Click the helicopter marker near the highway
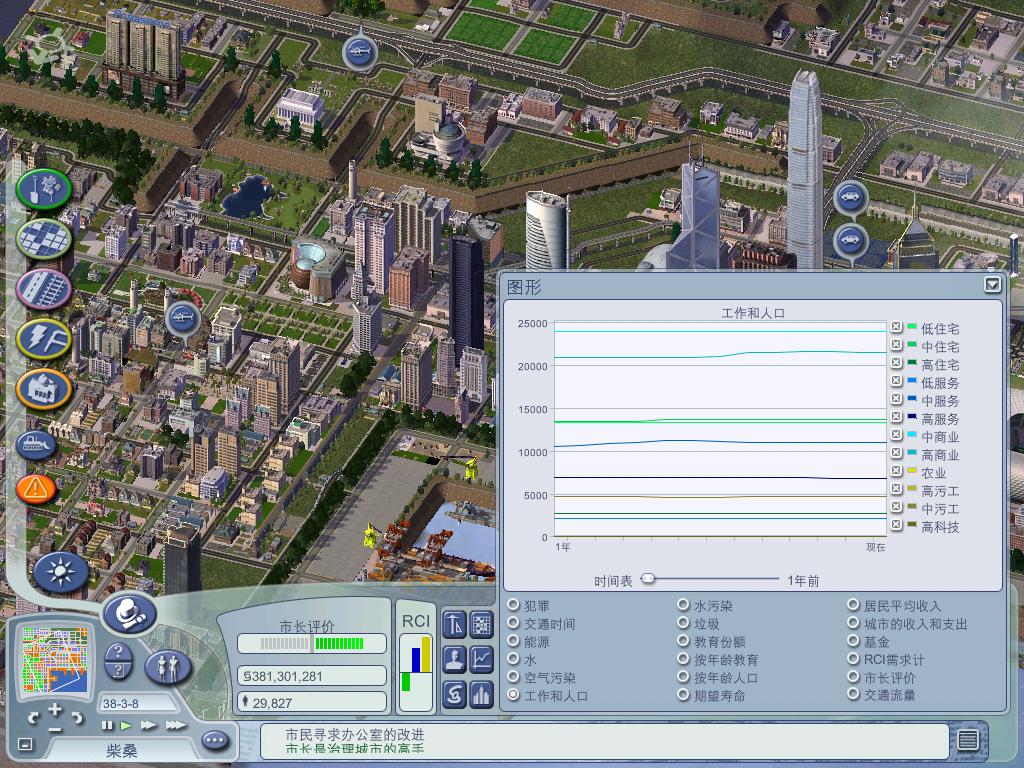This screenshot has height=768, width=1024. pyautogui.click(x=359, y=51)
